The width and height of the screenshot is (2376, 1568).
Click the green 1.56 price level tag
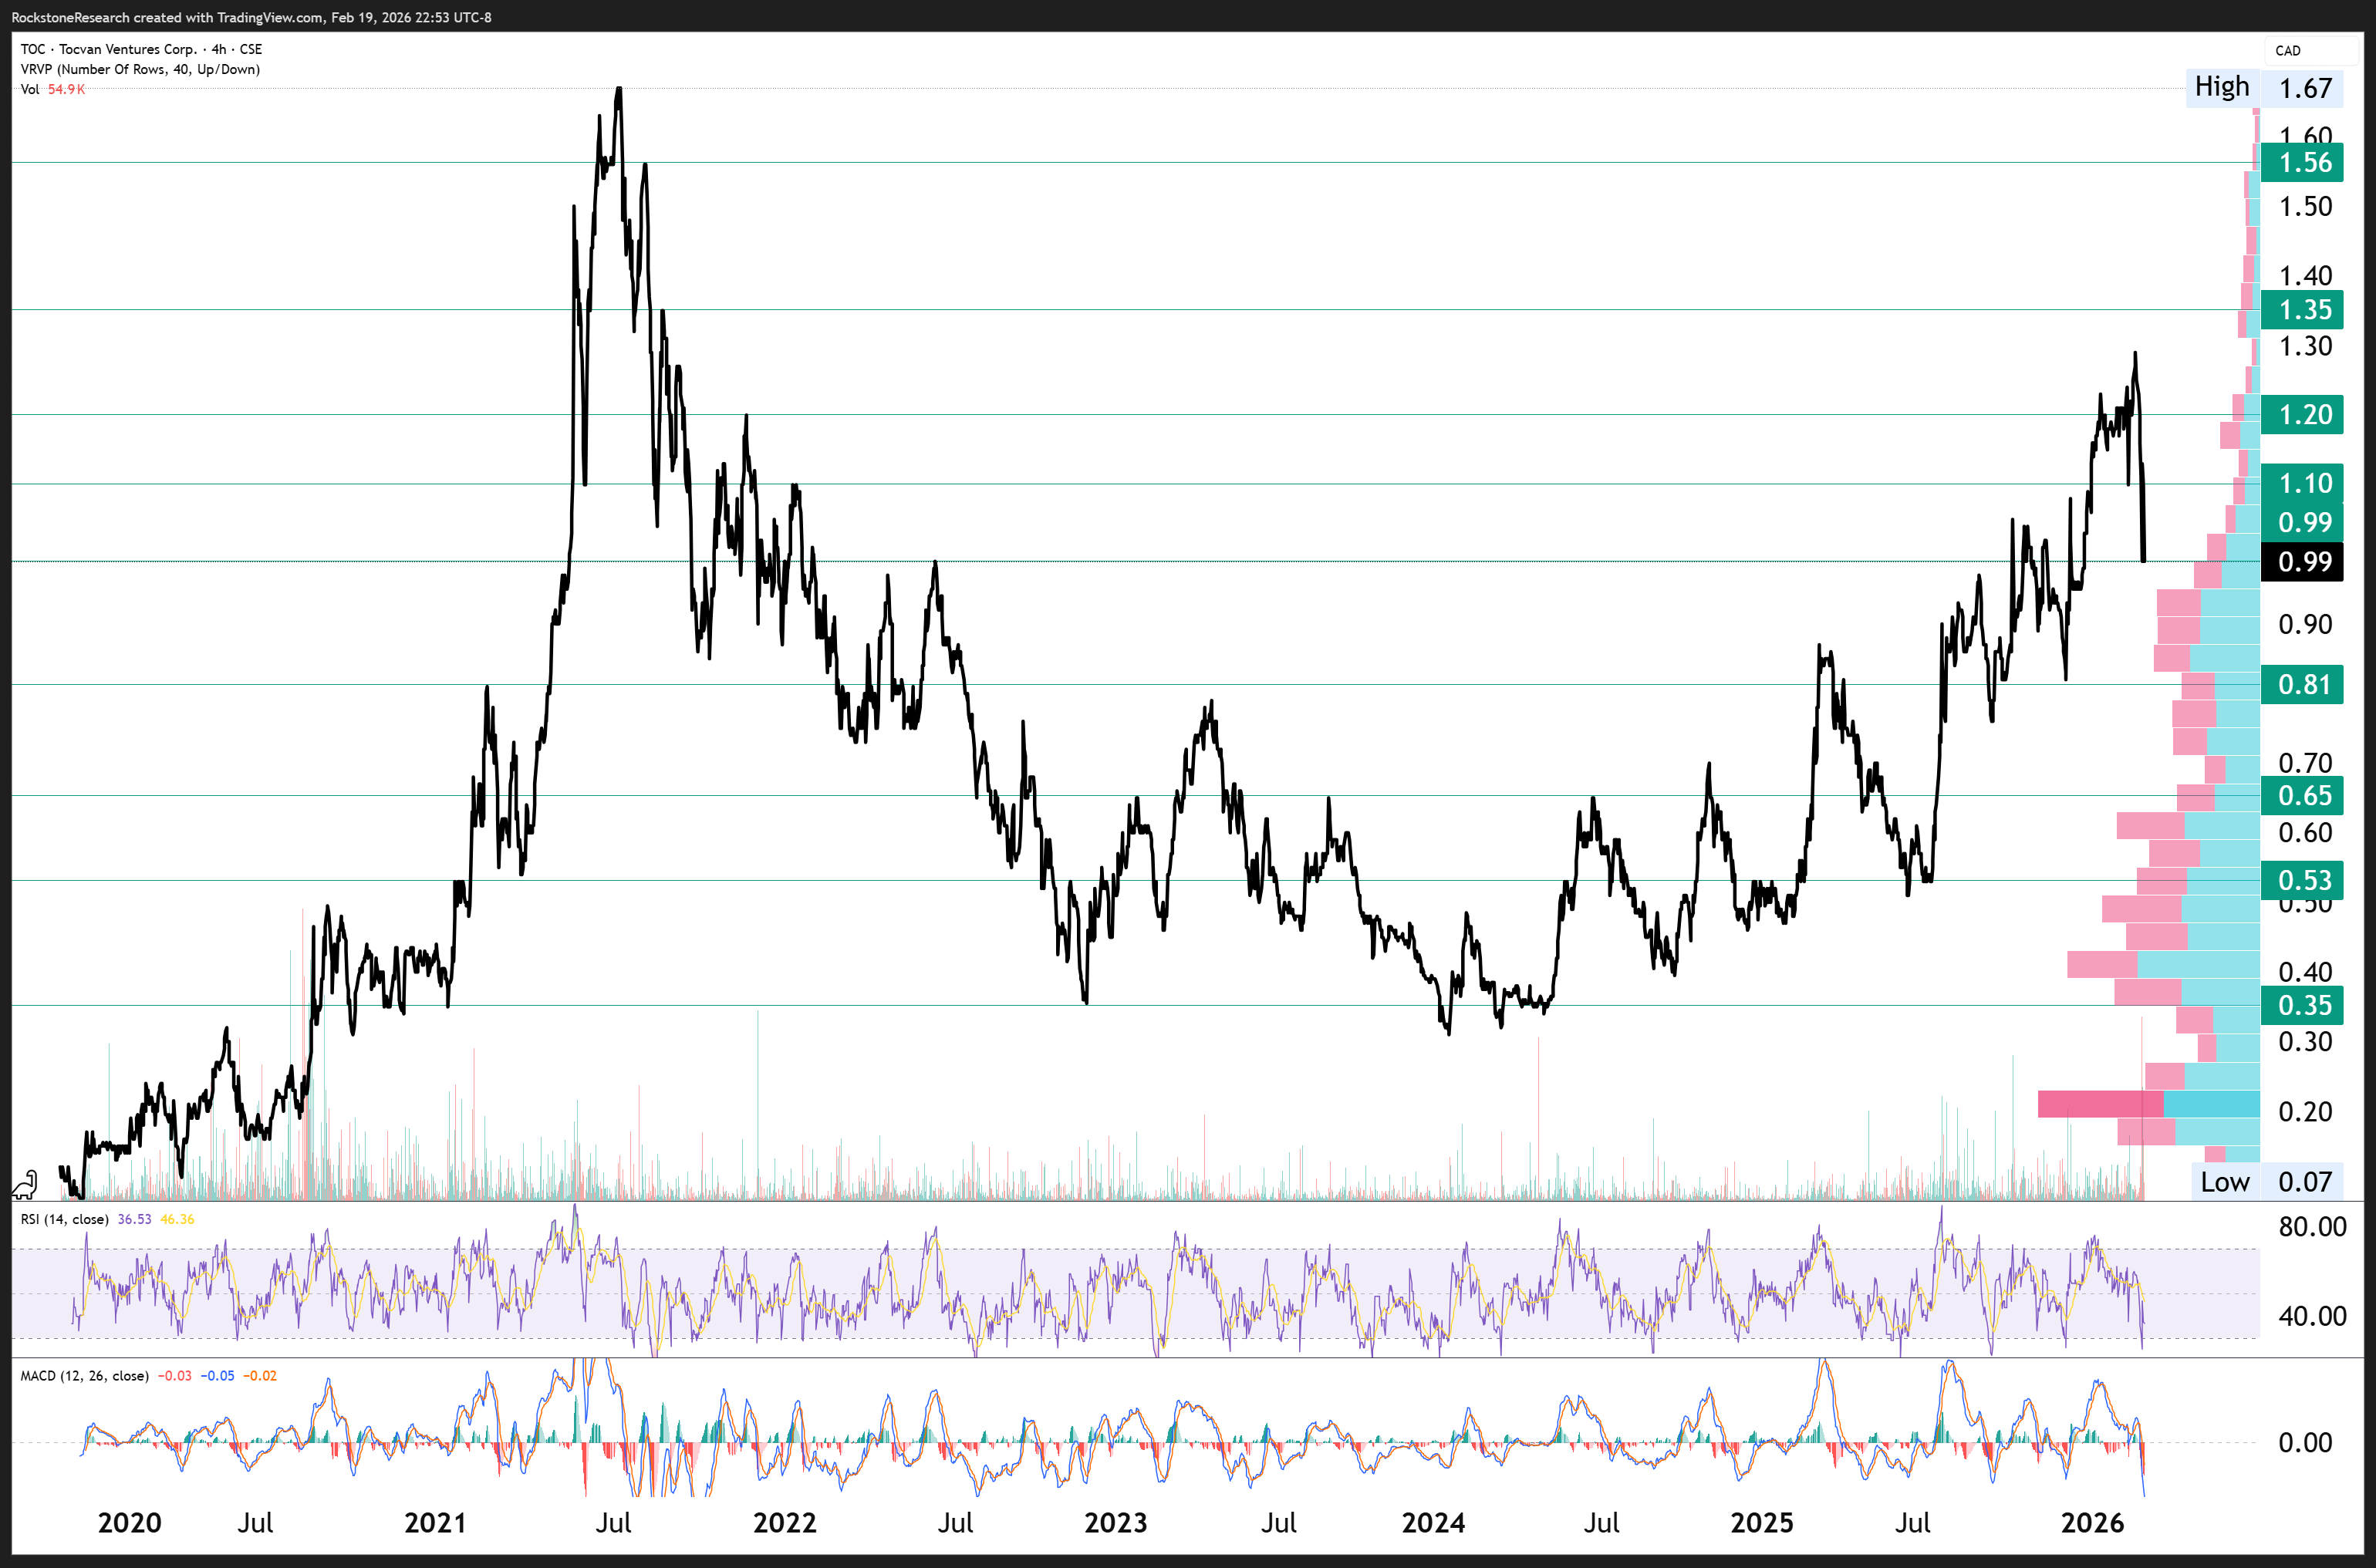[2302, 162]
